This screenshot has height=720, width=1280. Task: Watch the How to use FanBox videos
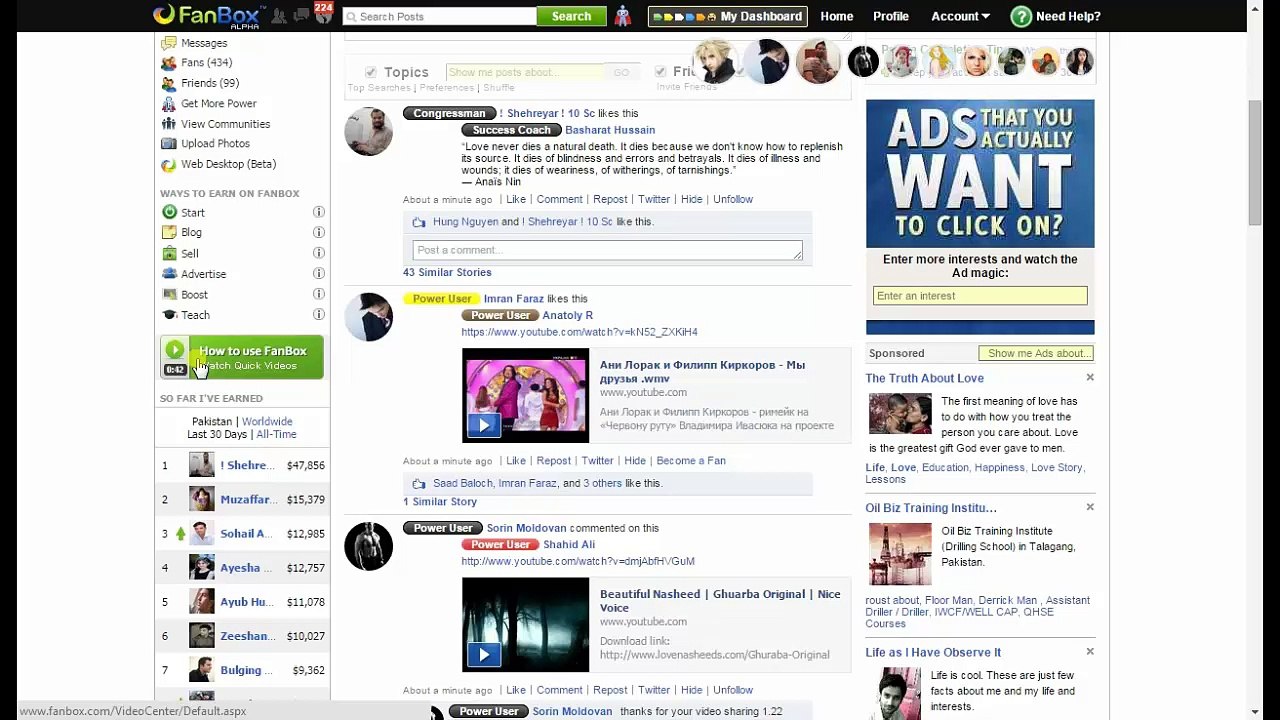click(242, 357)
